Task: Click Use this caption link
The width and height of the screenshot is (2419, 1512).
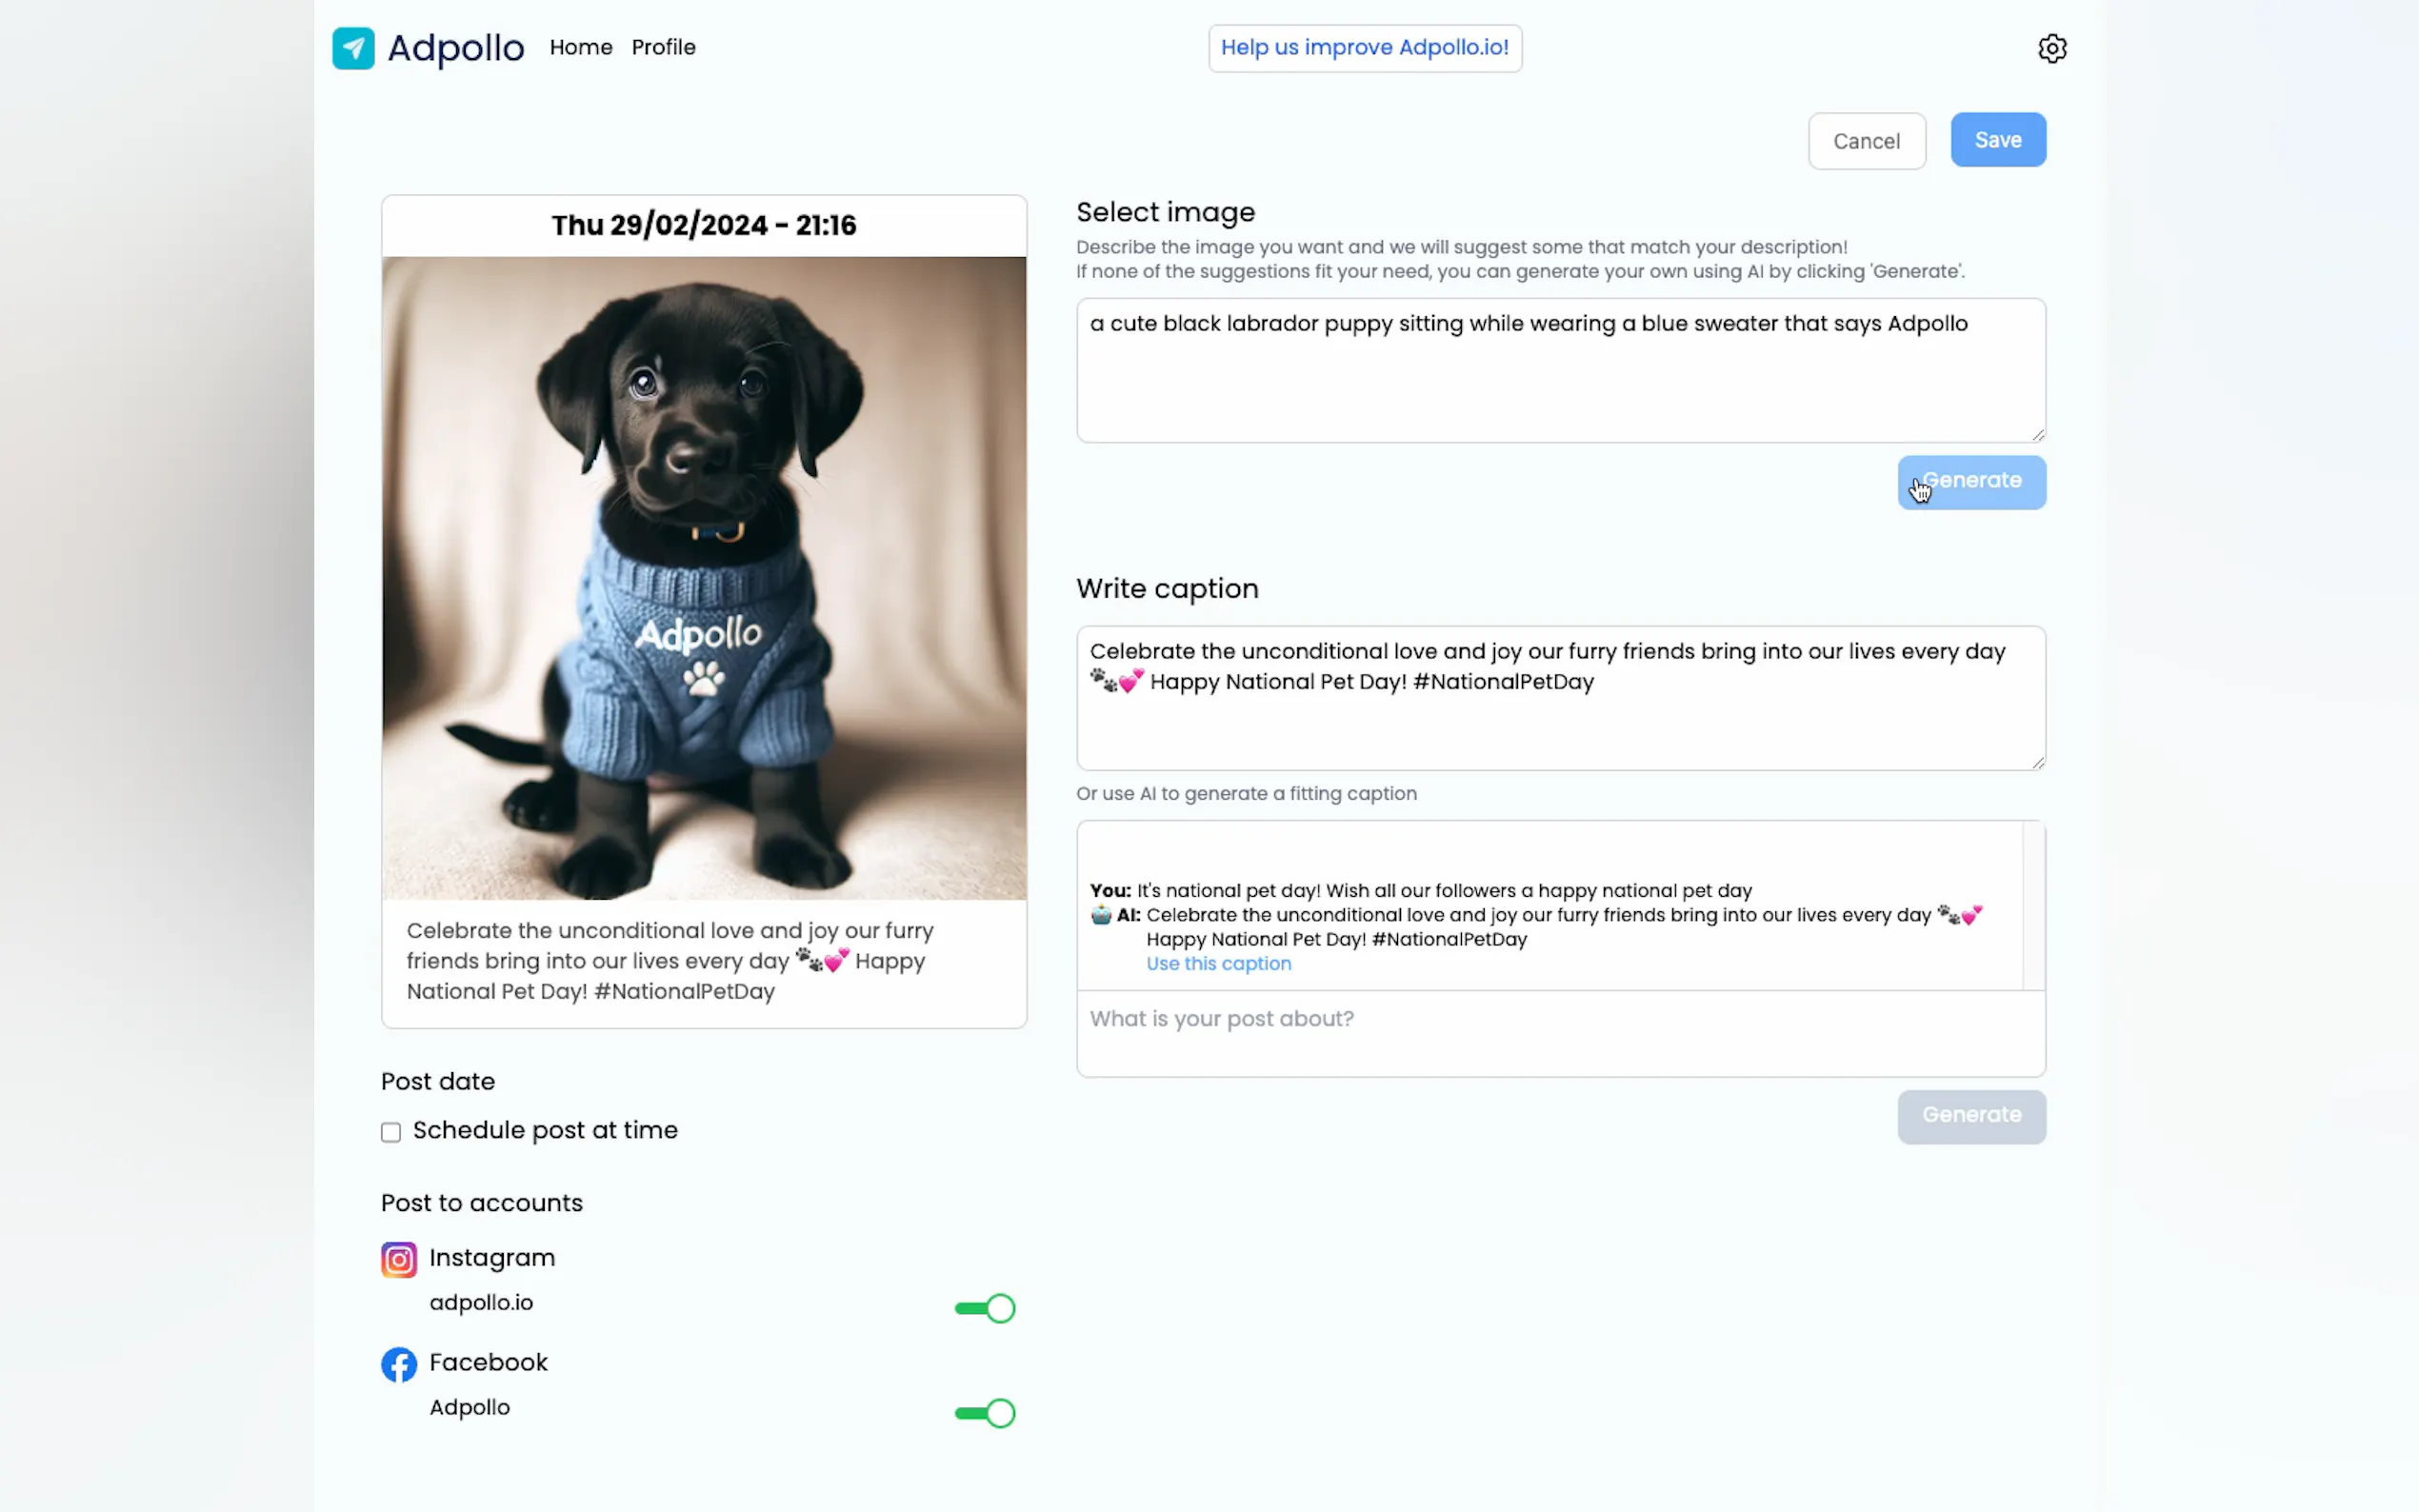Action: 1218,964
